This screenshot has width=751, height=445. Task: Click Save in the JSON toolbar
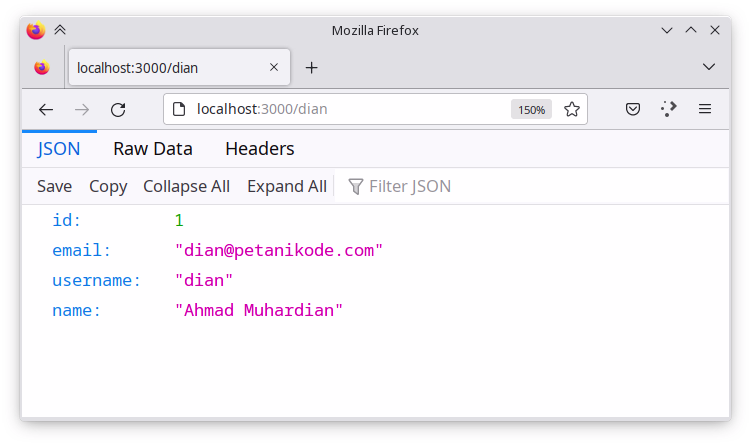[55, 186]
